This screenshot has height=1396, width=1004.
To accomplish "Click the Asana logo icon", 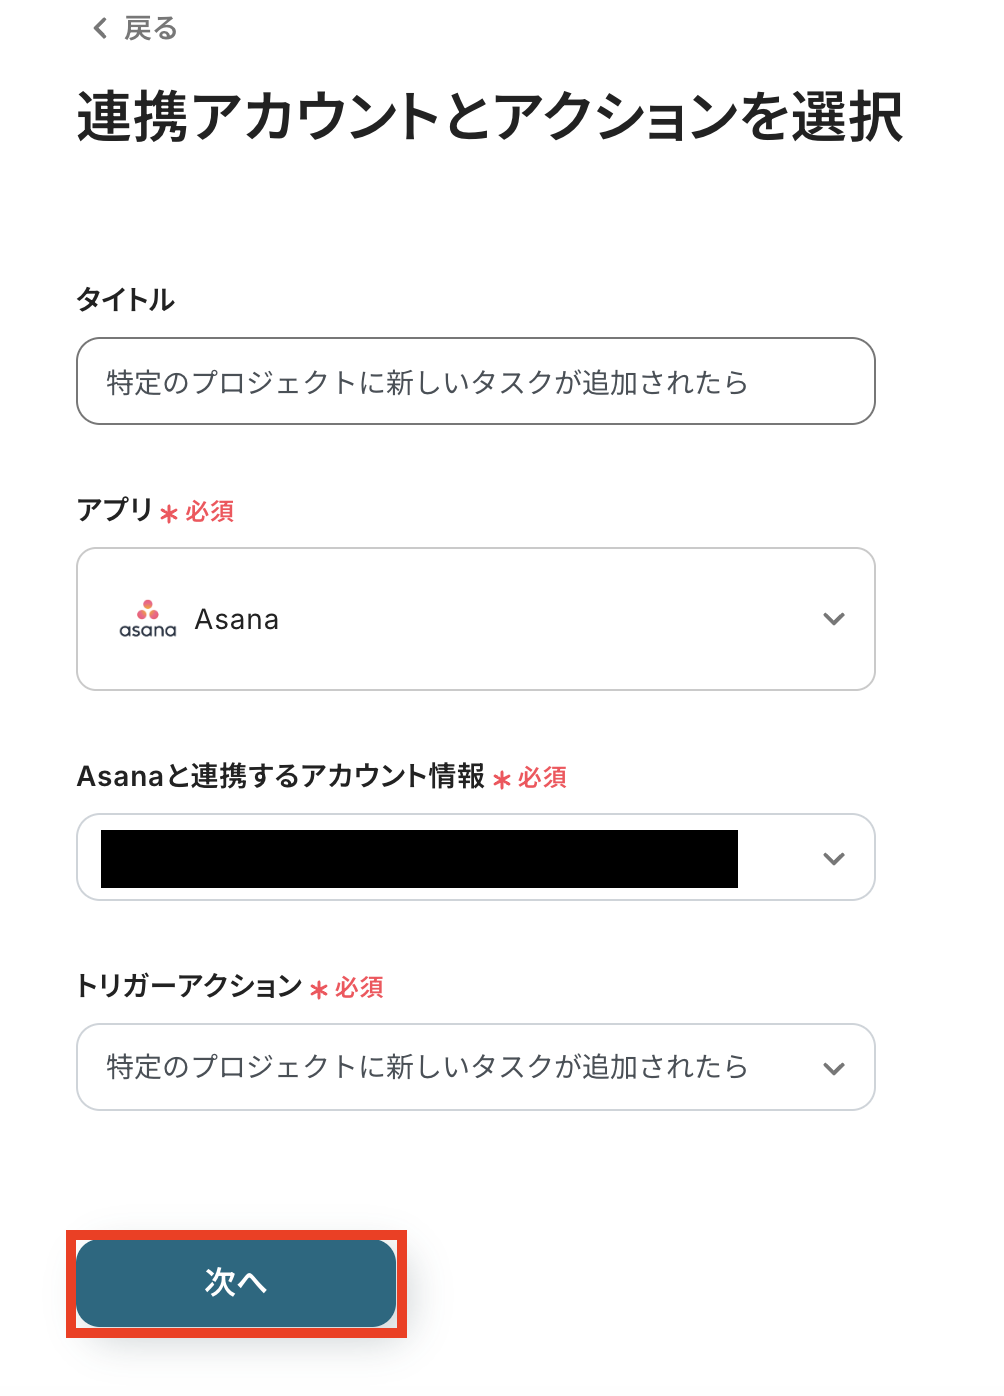I will pos(148,619).
